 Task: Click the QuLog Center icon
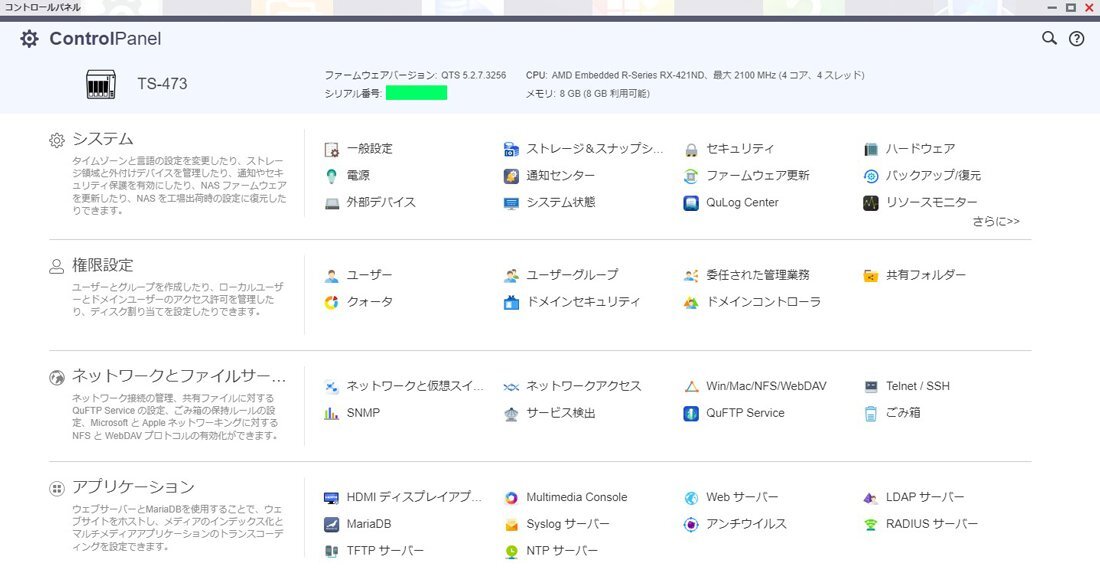coord(691,203)
